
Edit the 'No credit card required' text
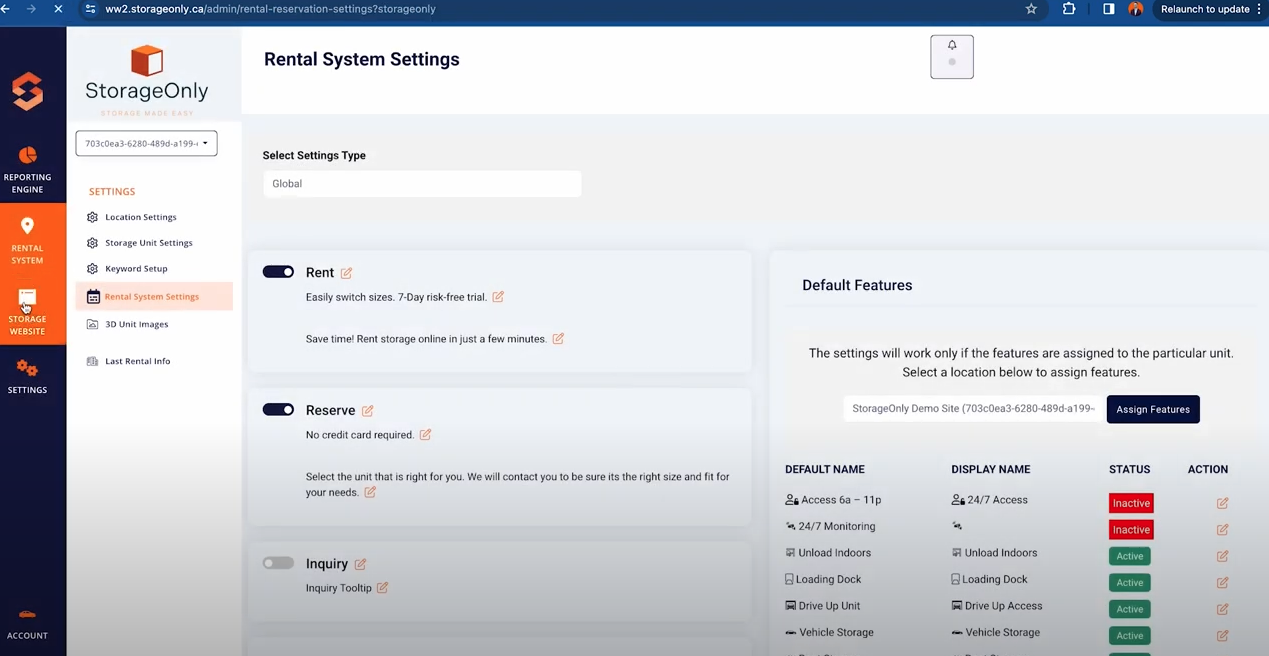click(425, 435)
